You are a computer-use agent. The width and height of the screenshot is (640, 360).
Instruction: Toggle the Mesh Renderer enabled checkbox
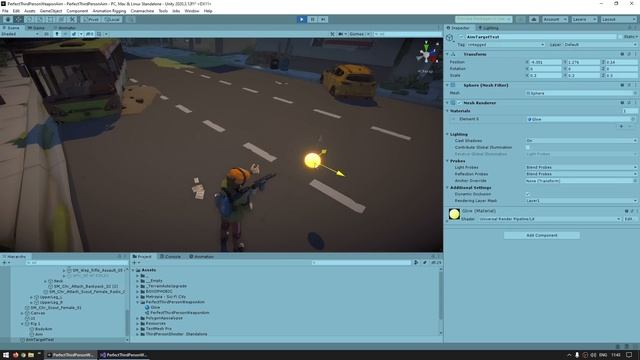[460, 103]
